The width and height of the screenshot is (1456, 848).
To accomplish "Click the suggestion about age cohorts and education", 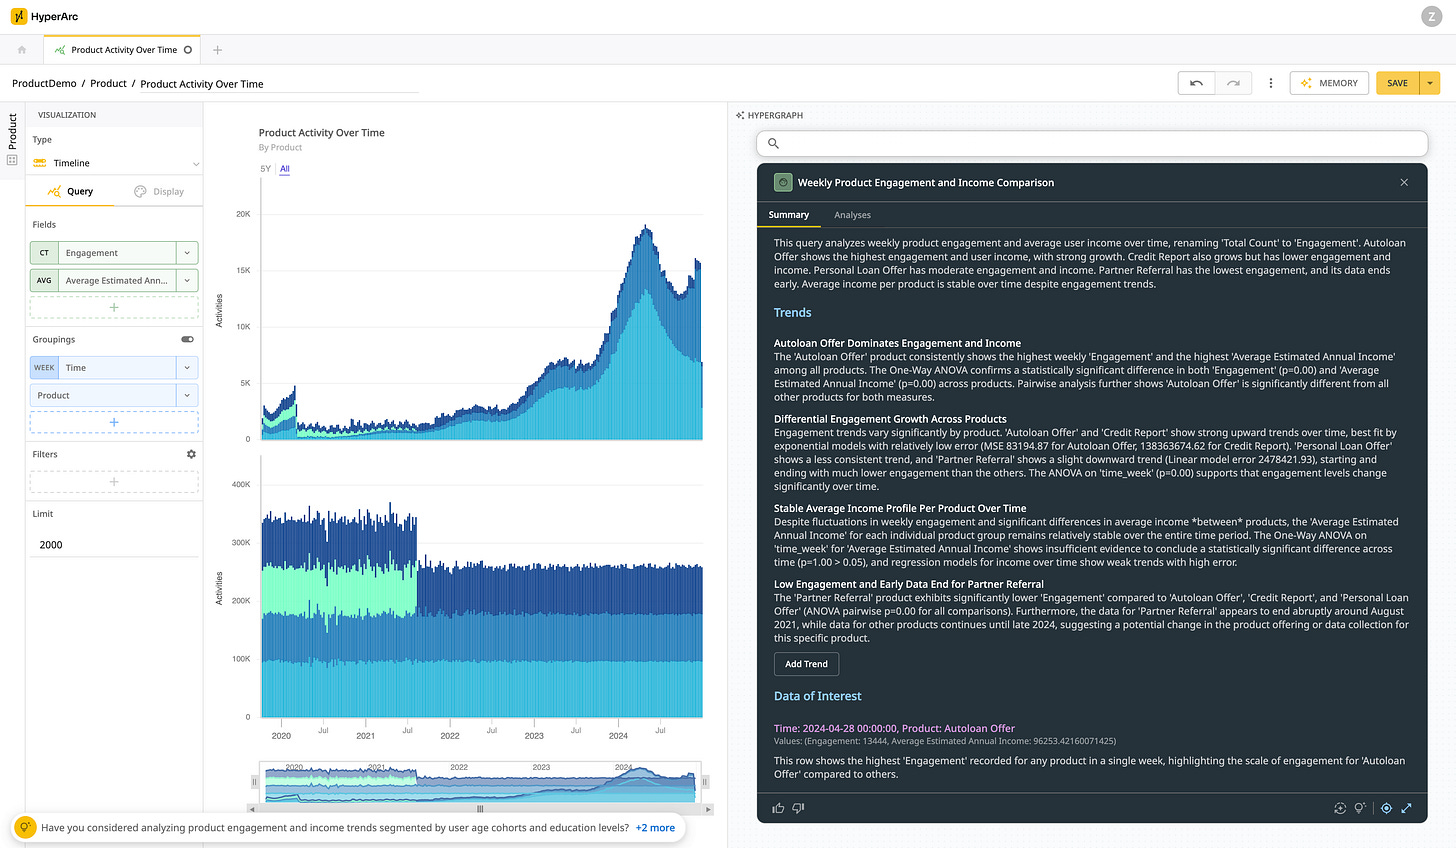I will tap(335, 828).
